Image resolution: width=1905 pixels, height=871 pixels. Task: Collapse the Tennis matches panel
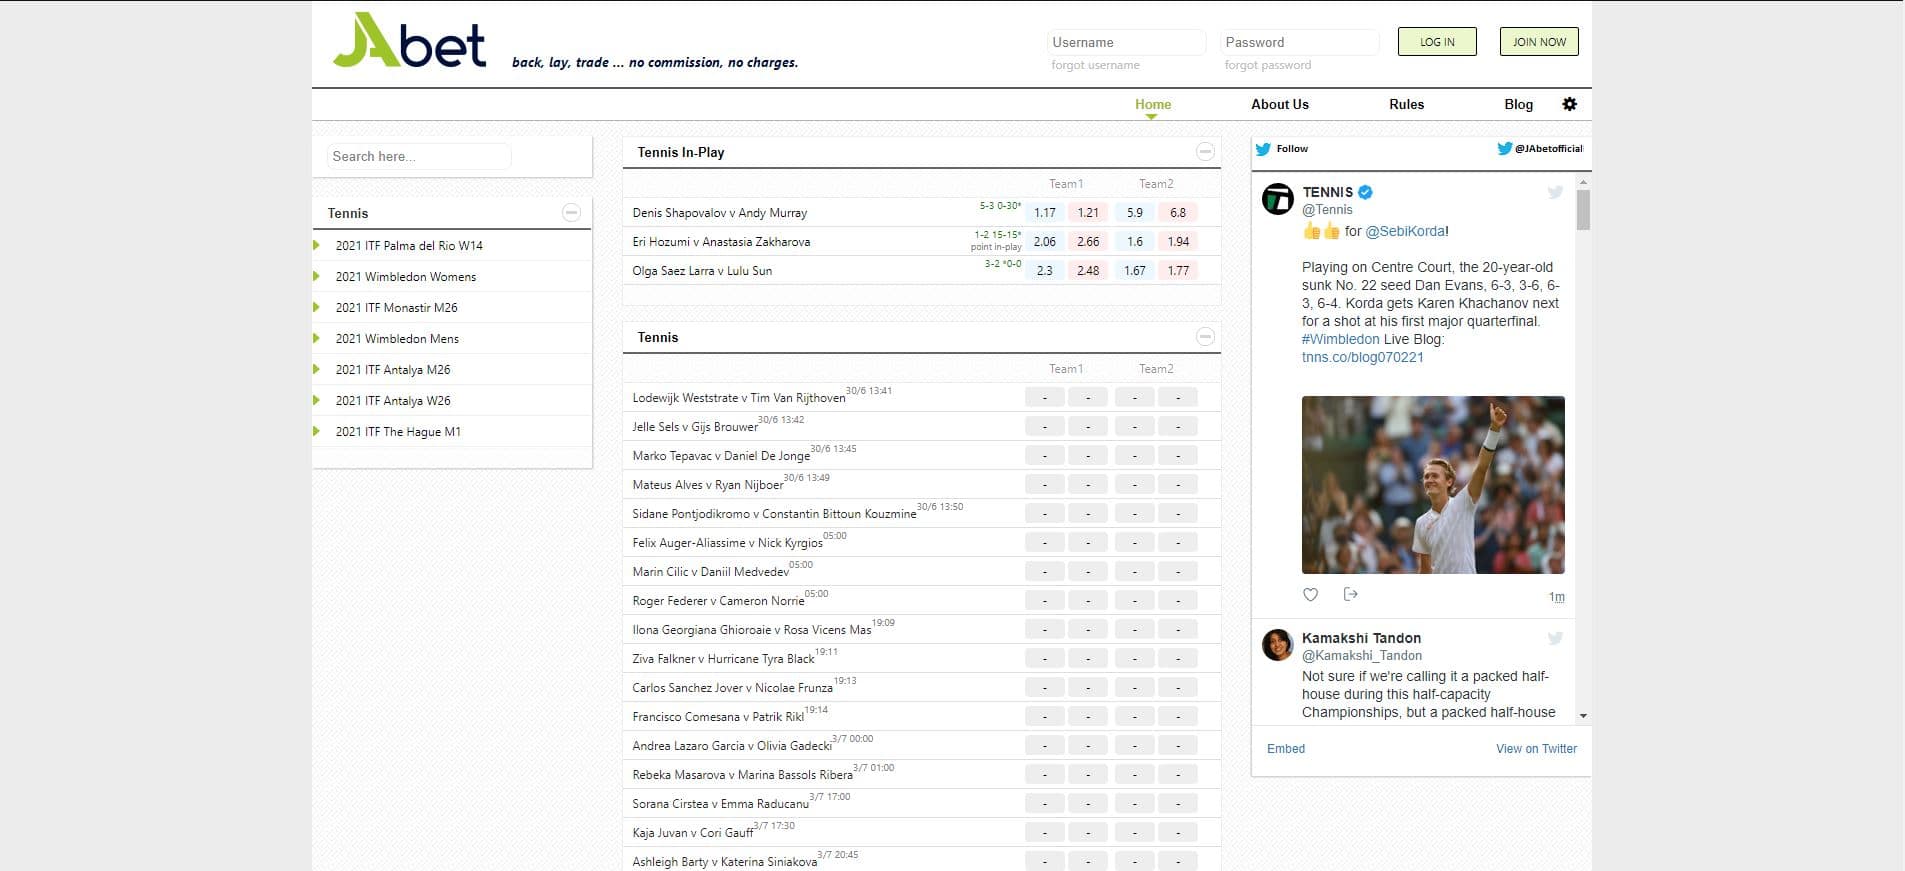[x=1205, y=337]
